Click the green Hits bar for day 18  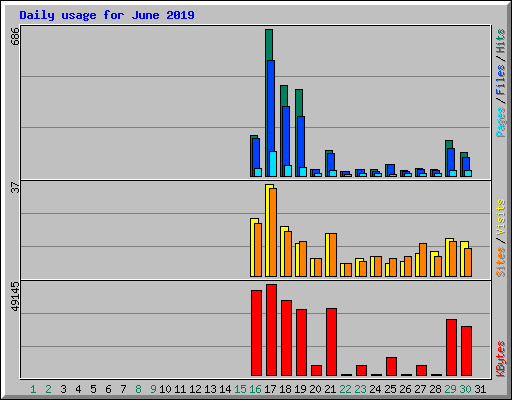[284, 96]
